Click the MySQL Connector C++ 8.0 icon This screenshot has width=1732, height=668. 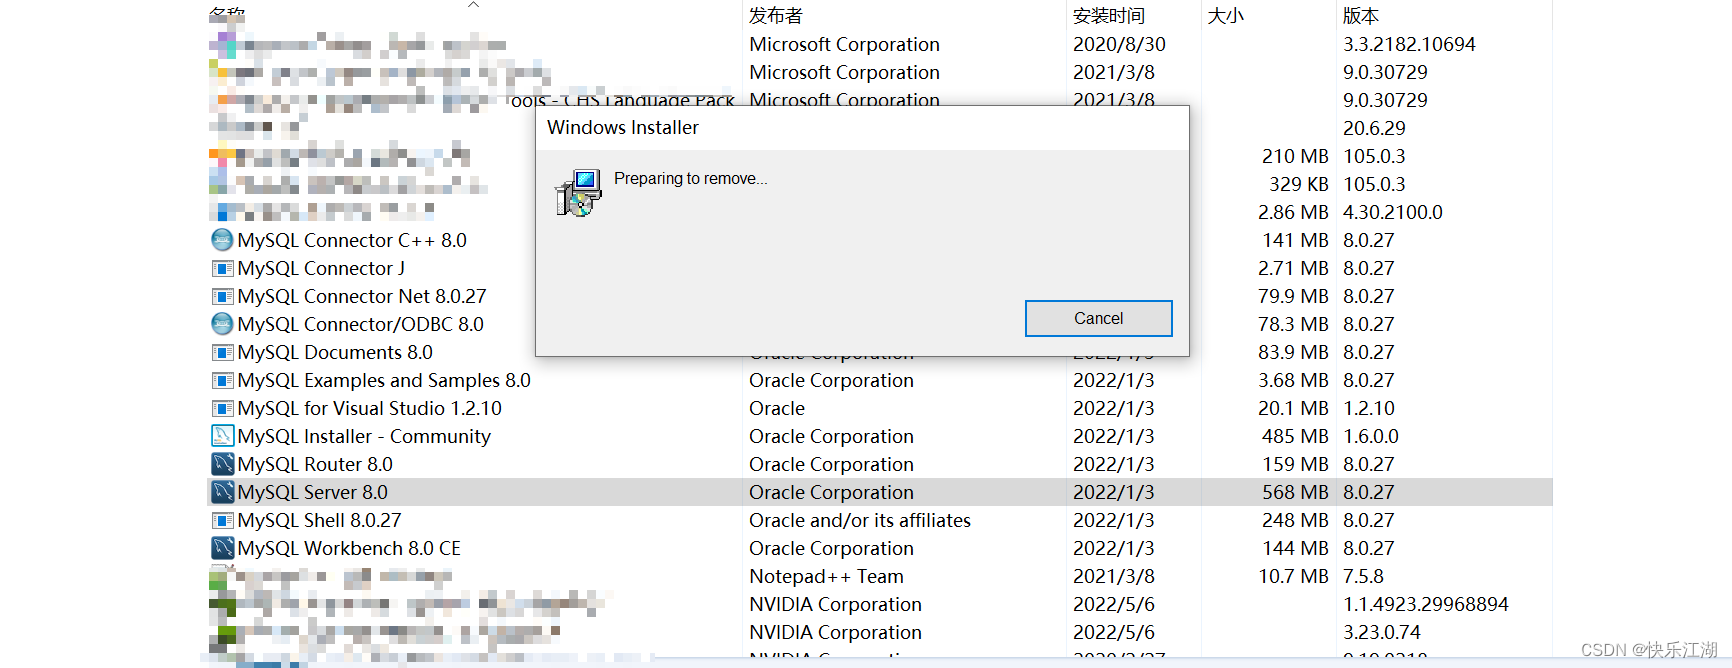(222, 240)
